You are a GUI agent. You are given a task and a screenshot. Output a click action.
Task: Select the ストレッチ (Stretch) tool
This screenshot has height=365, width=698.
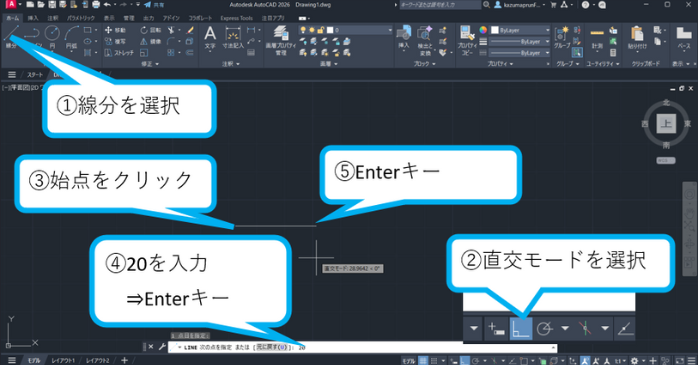[119, 53]
